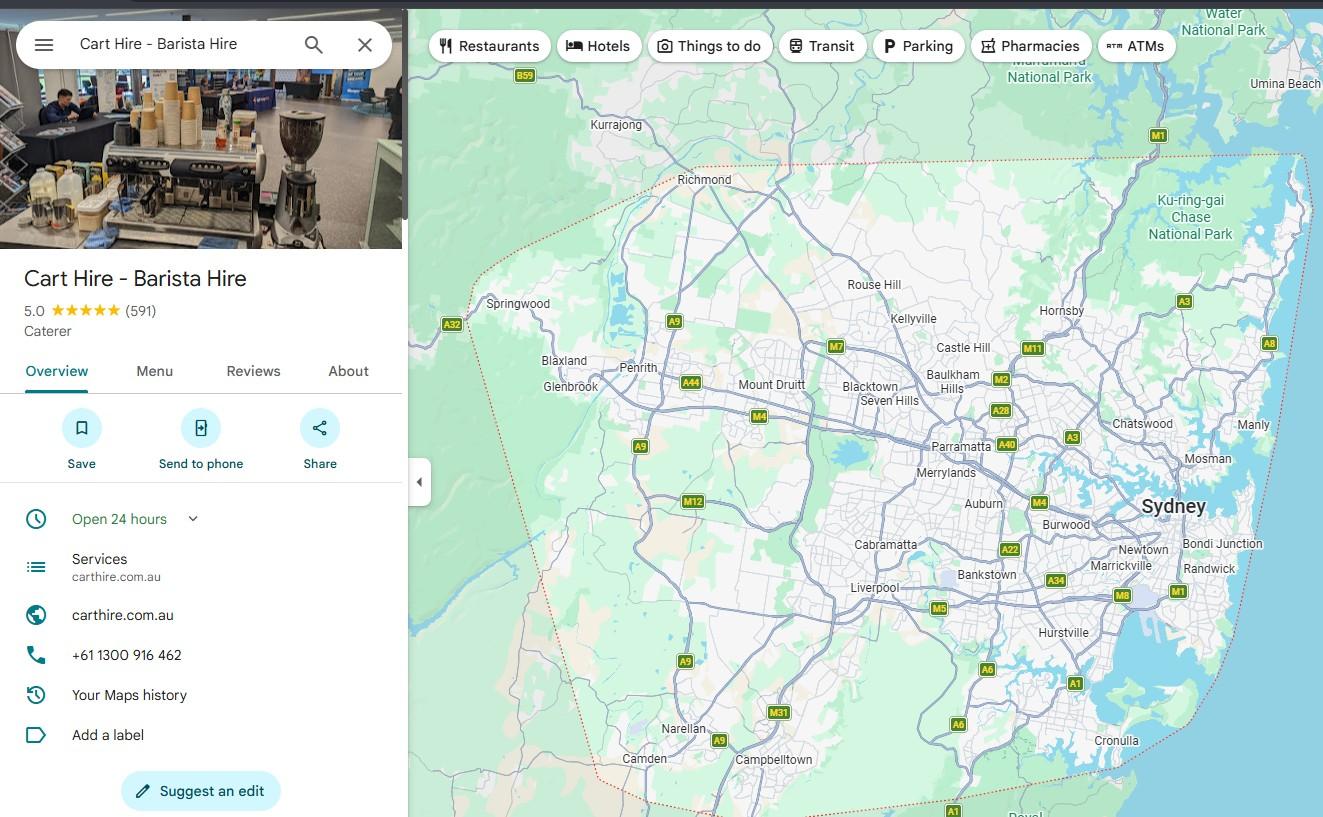Click the Share icon

pyautogui.click(x=320, y=428)
